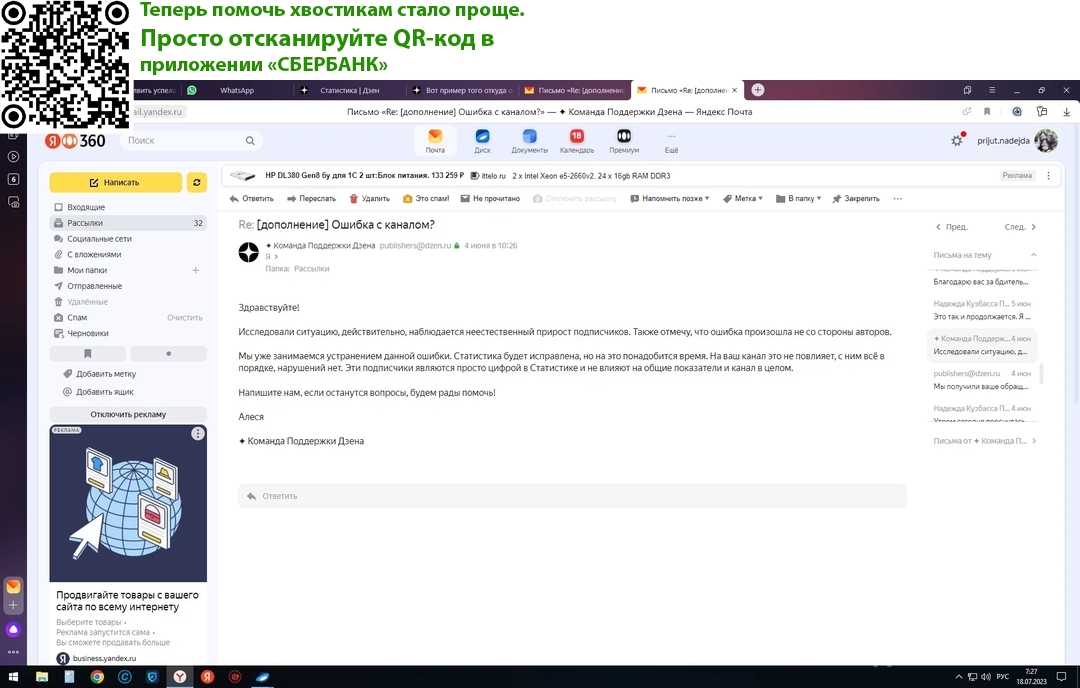Refresh mail with the yellow refresh button
The width and height of the screenshot is (1080, 688).
197,183
